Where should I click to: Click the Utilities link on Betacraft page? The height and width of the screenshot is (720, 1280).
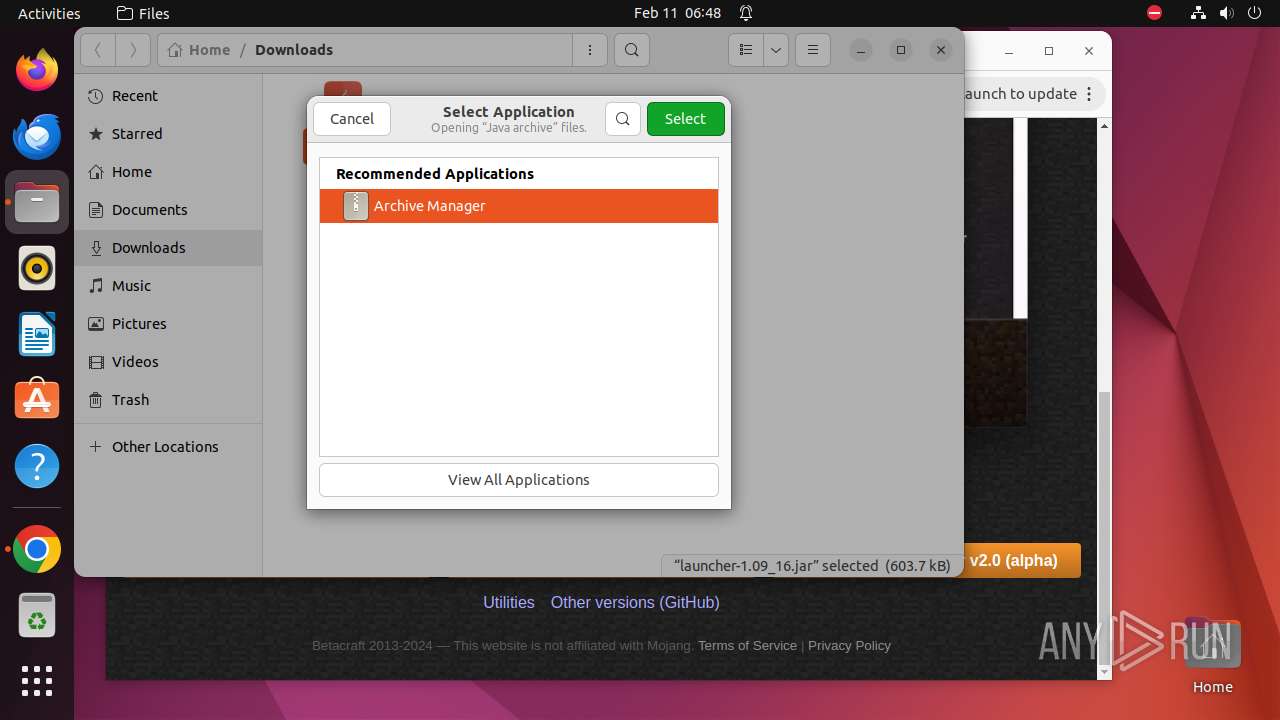pyautogui.click(x=509, y=602)
